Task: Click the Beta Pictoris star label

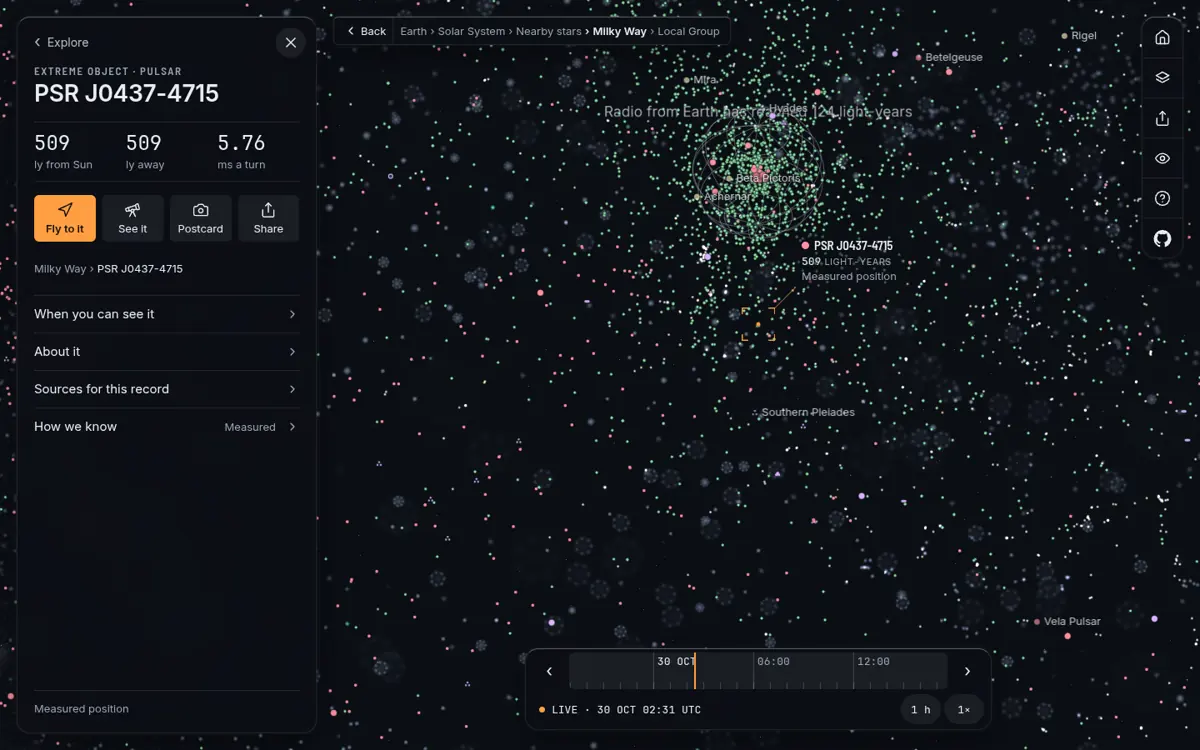Action: pos(768,178)
